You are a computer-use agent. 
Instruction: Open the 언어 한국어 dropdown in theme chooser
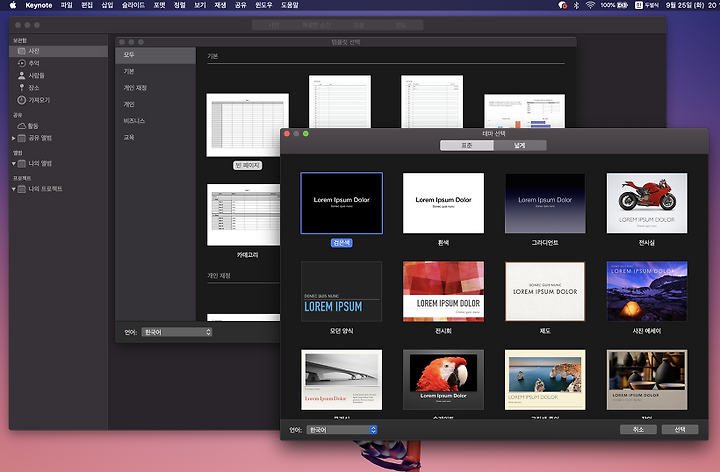click(342, 430)
